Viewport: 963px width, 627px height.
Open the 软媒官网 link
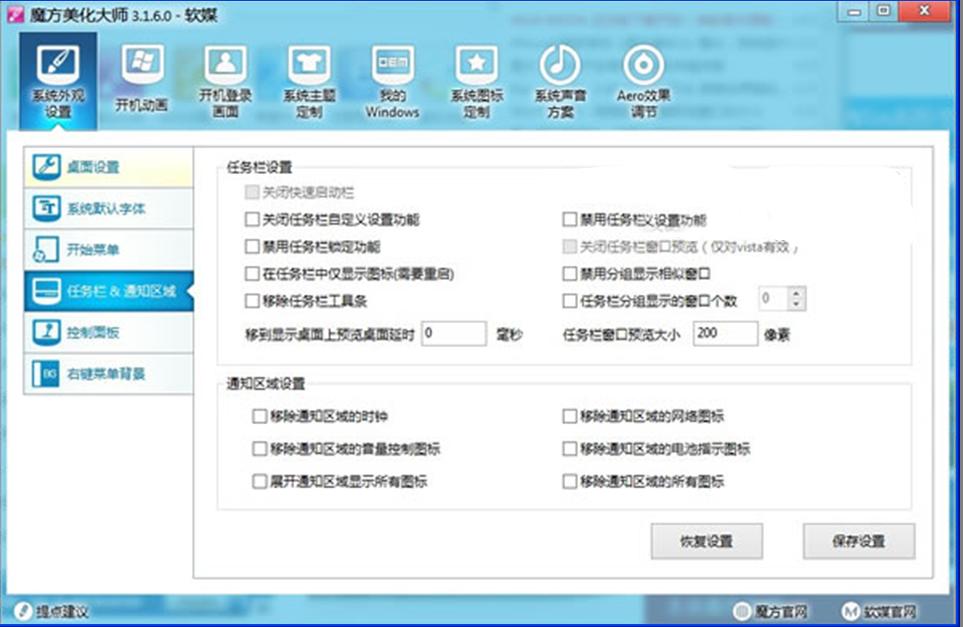(890, 612)
